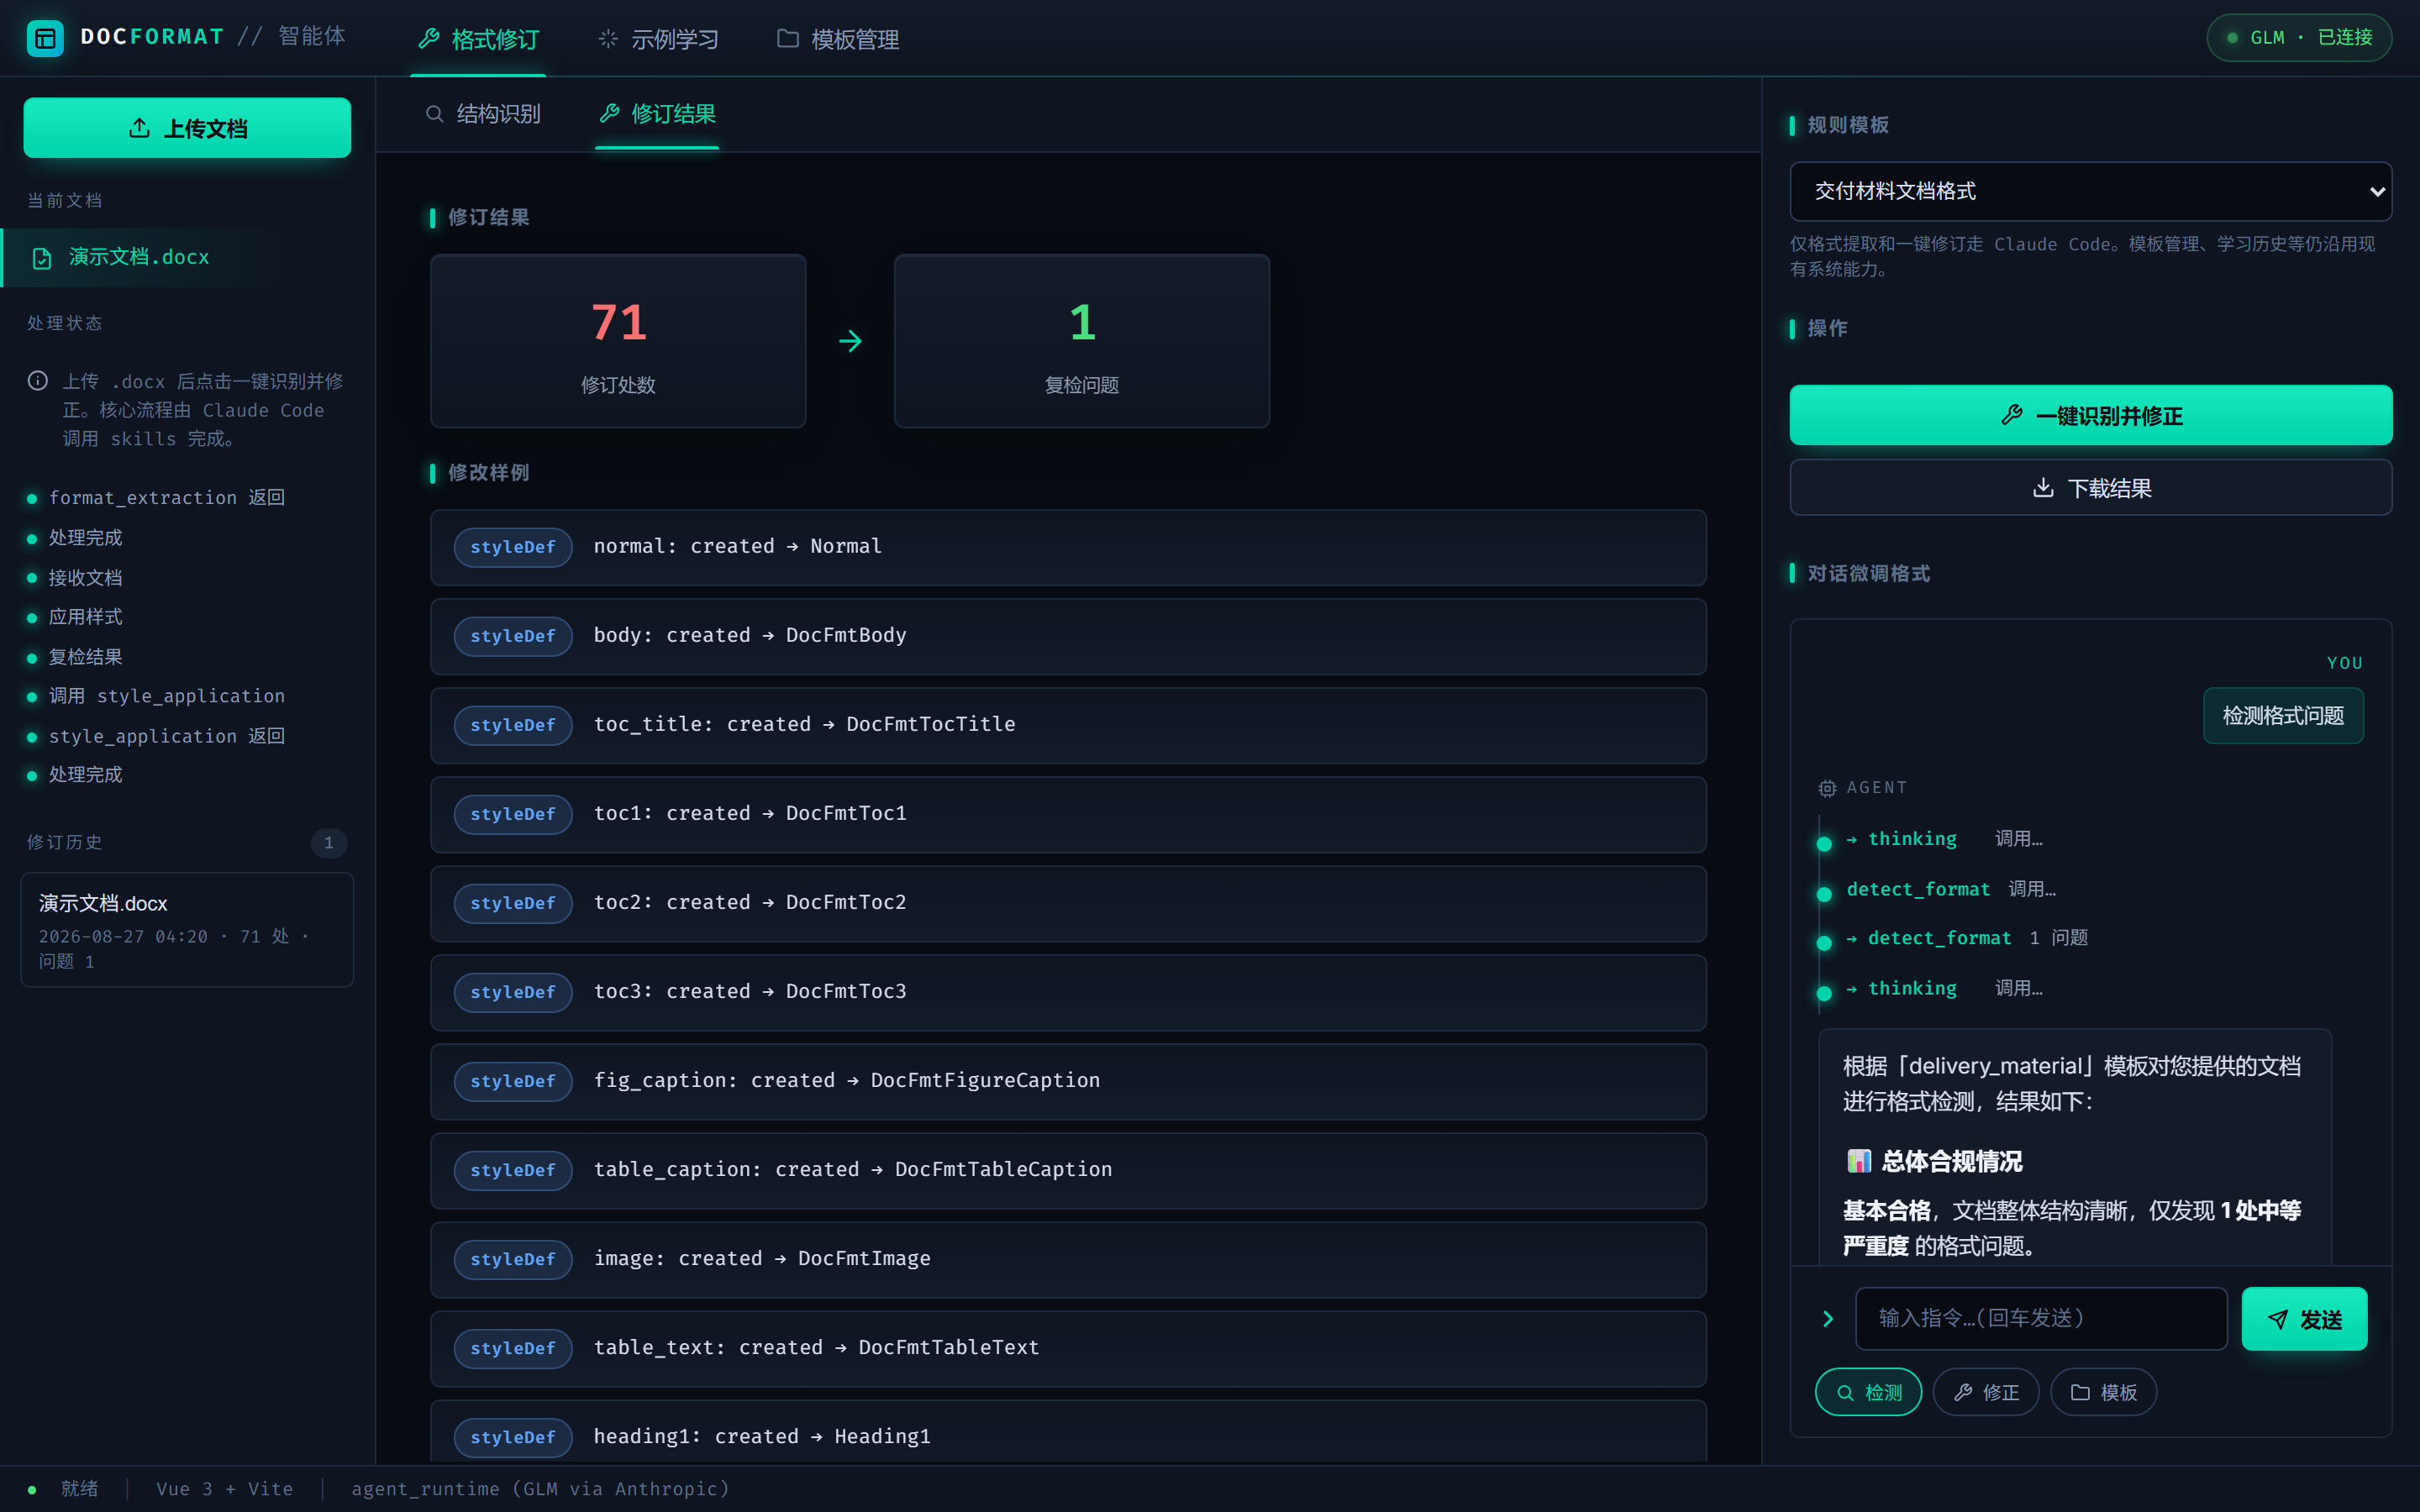Switch to the 修订结果 sub-tab
This screenshot has height=1512, width=2420.
click(657, 114)
